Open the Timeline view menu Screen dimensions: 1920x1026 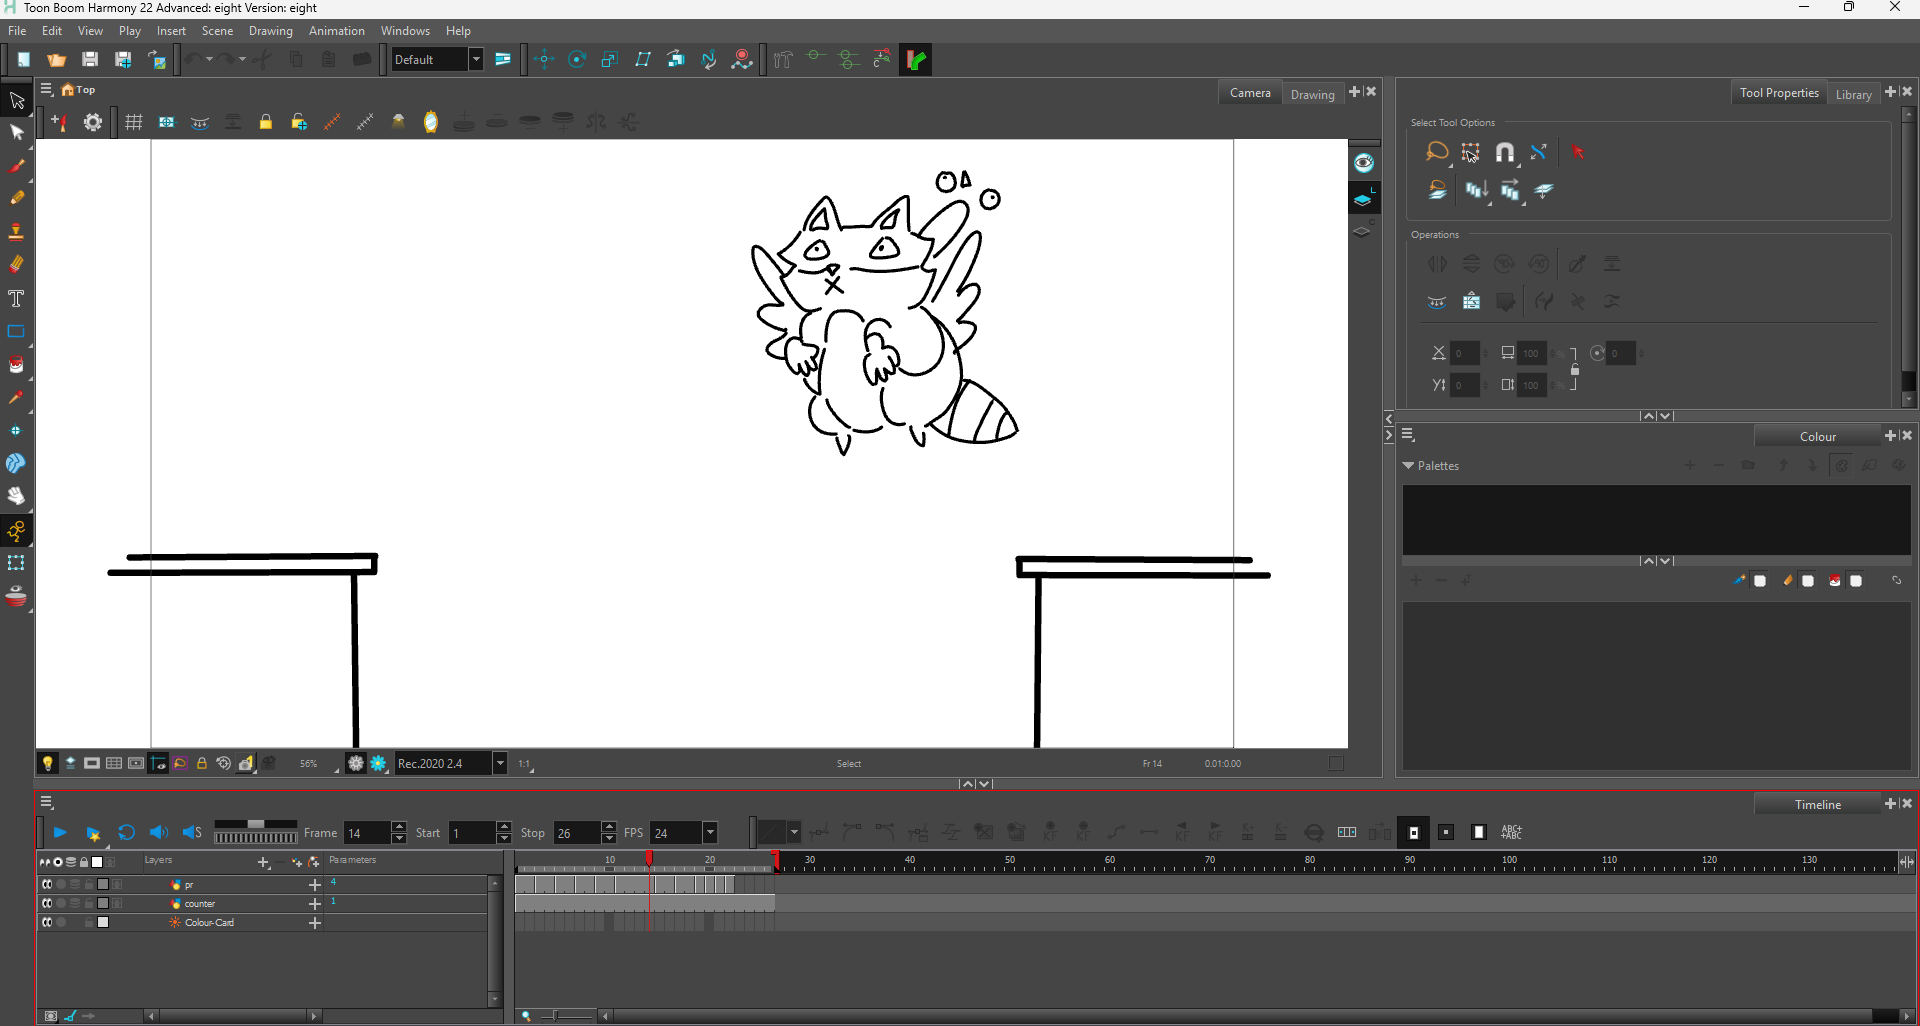[46, 803]
